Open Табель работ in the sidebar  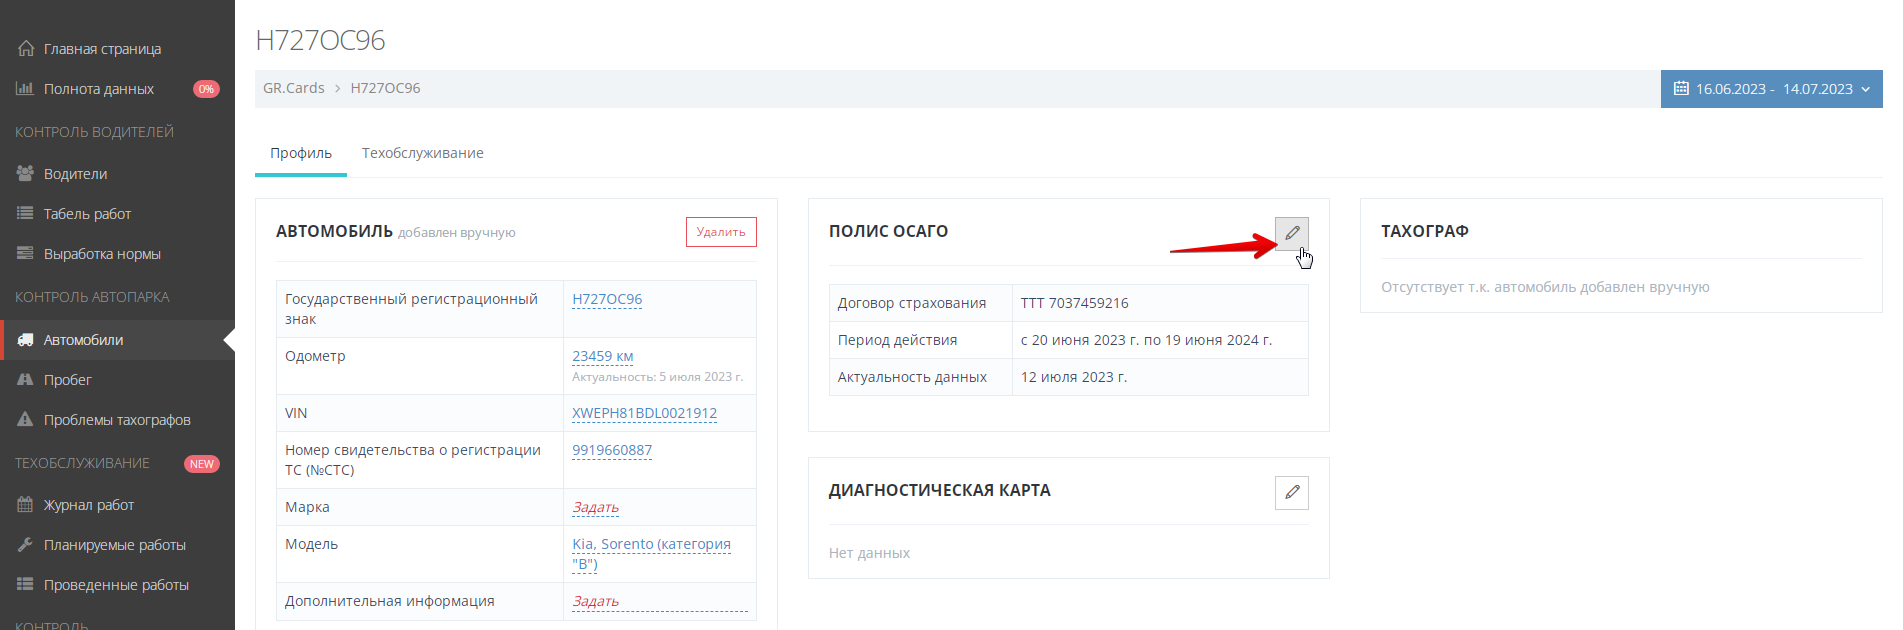tap(87, 214)
